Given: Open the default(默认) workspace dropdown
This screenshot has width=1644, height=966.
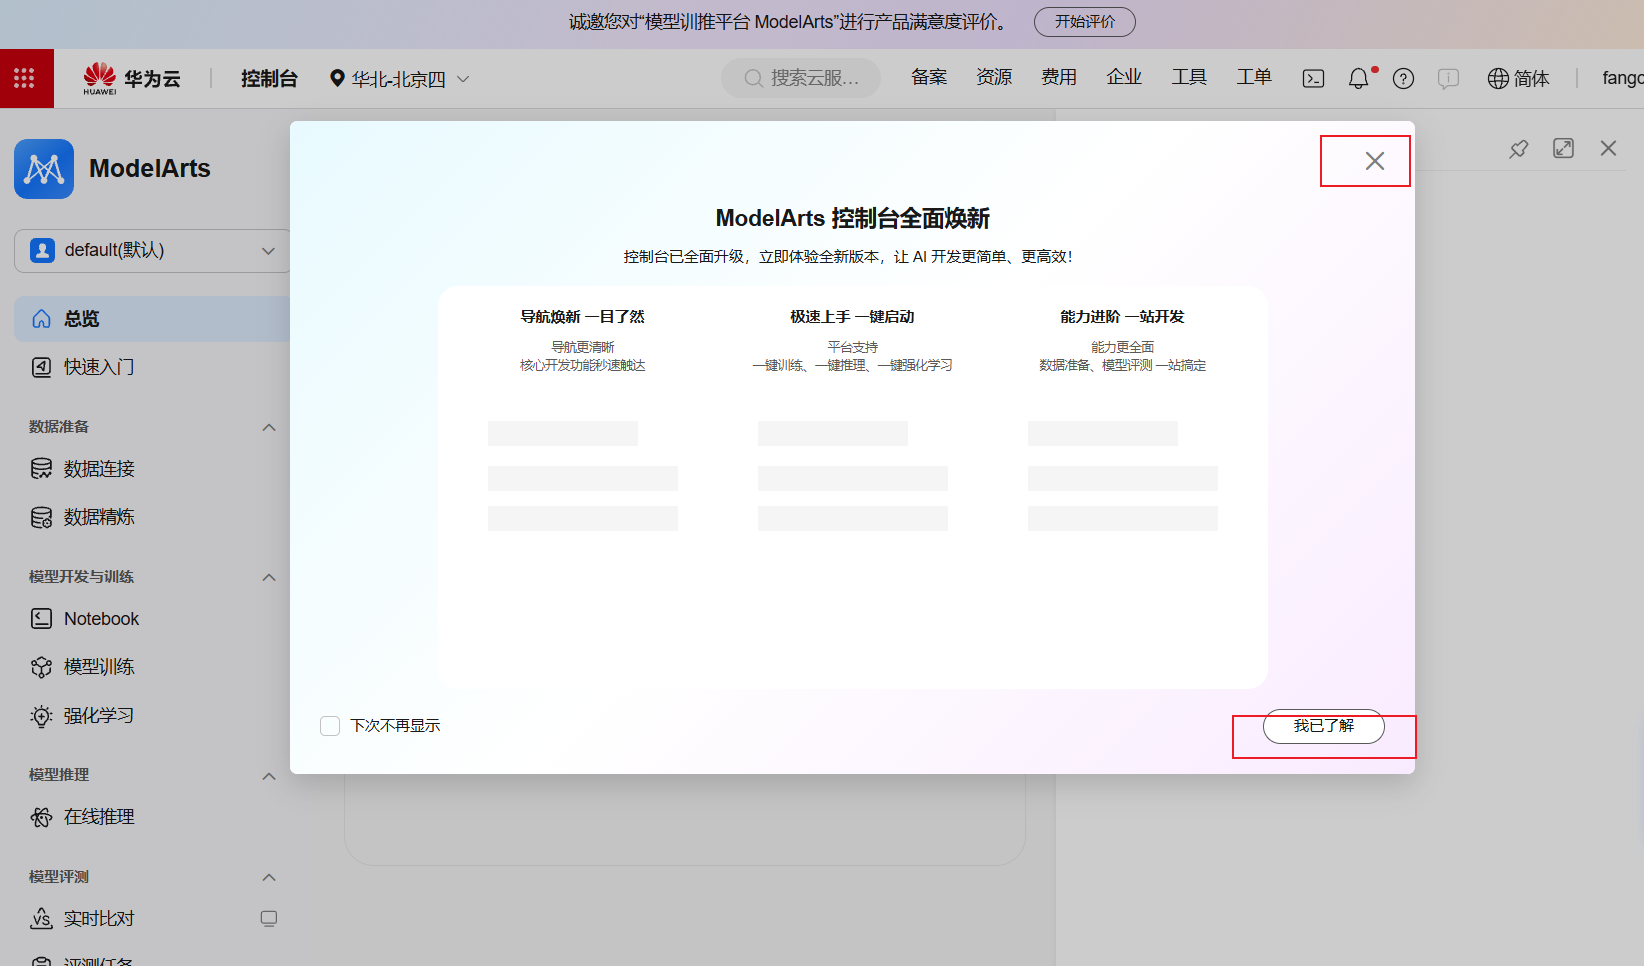Looking at the screenshot, I should click(153, 251).
